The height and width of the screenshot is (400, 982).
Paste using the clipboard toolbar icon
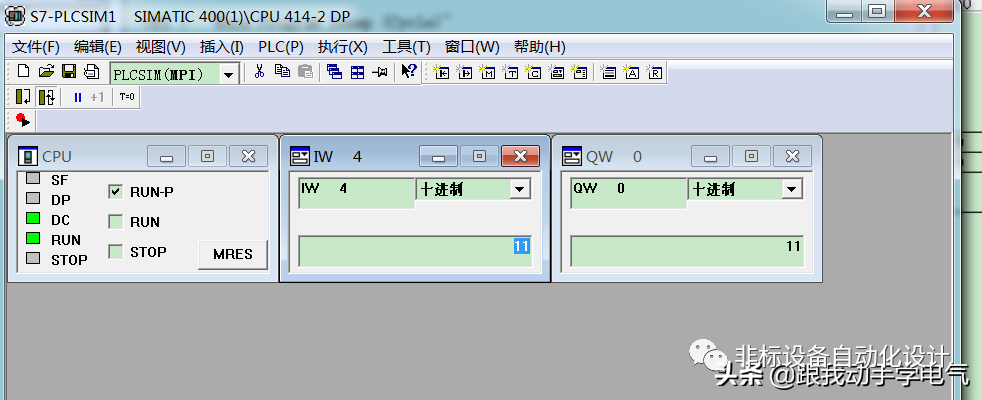305,71
